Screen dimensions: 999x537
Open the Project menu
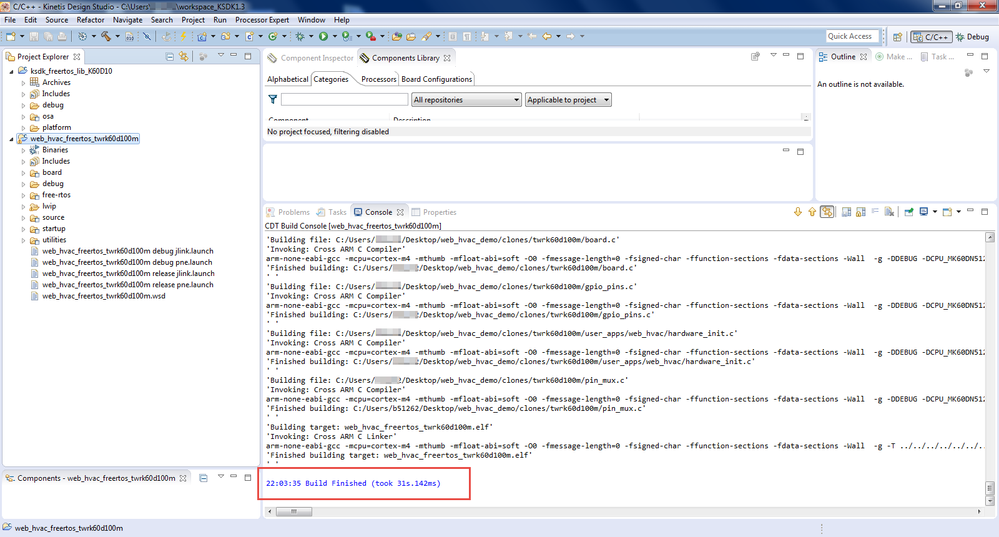pos(193,20)
